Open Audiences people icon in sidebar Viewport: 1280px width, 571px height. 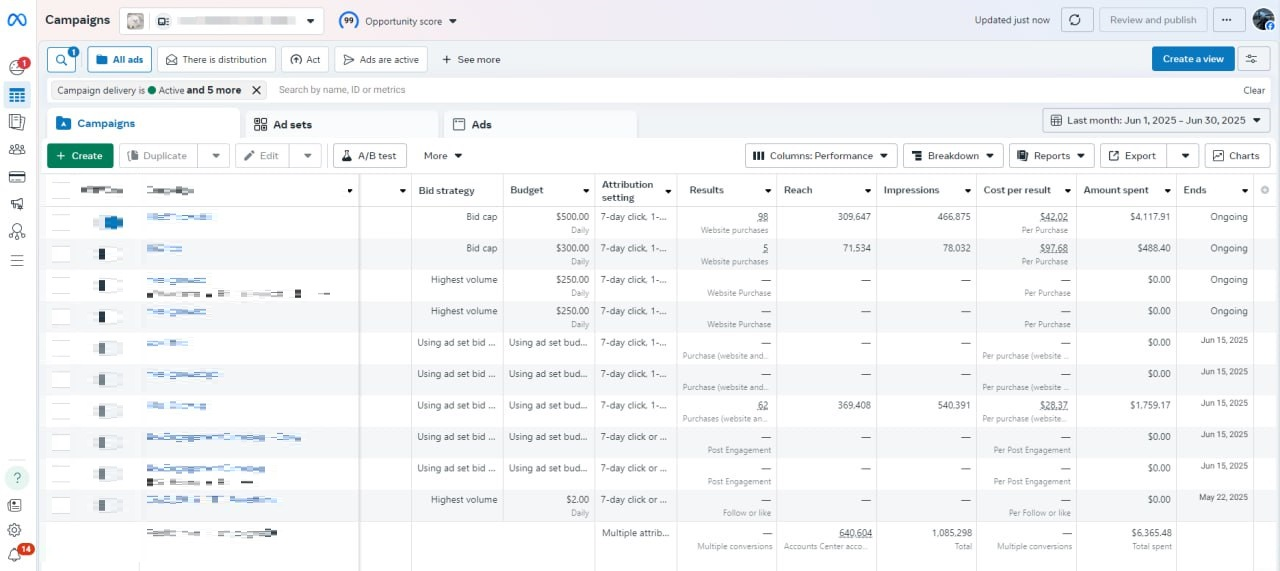[17, 150]
